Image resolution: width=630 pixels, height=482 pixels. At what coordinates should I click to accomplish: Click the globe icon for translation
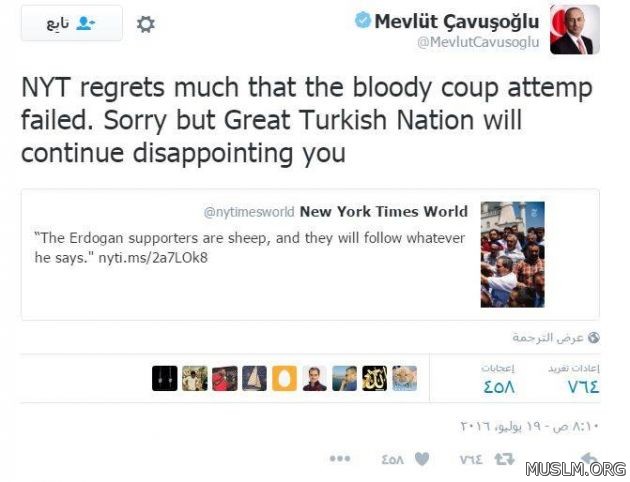(x=593, y=338)
